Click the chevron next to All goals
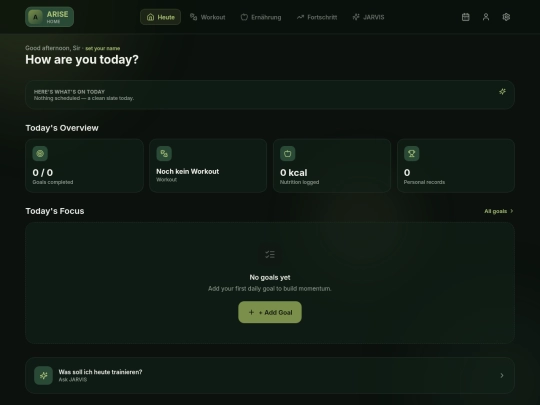This screenshot has width=540, height=405. (512, 211)
